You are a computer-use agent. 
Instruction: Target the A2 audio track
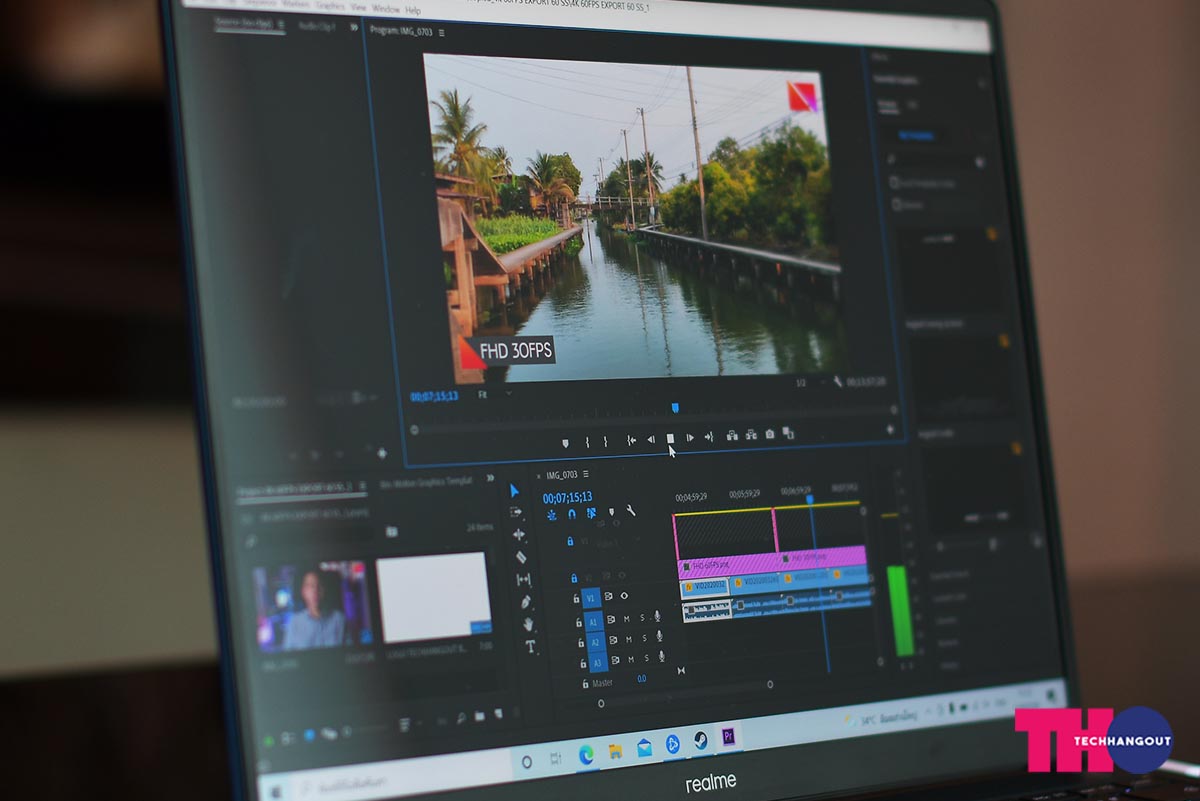pyautogui.click(x=595, y=641)
